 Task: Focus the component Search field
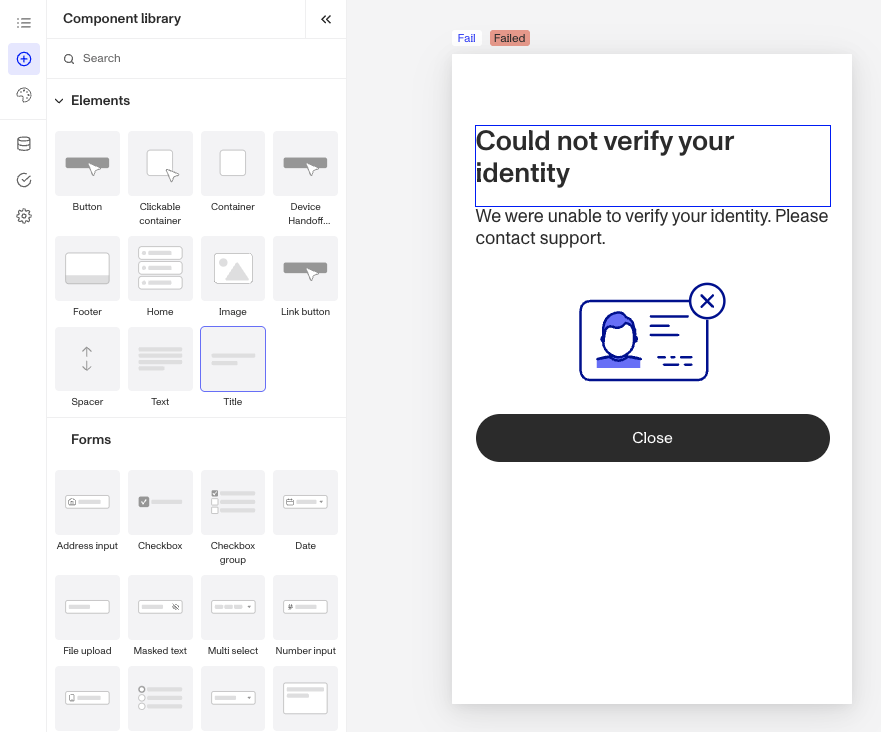197,58
